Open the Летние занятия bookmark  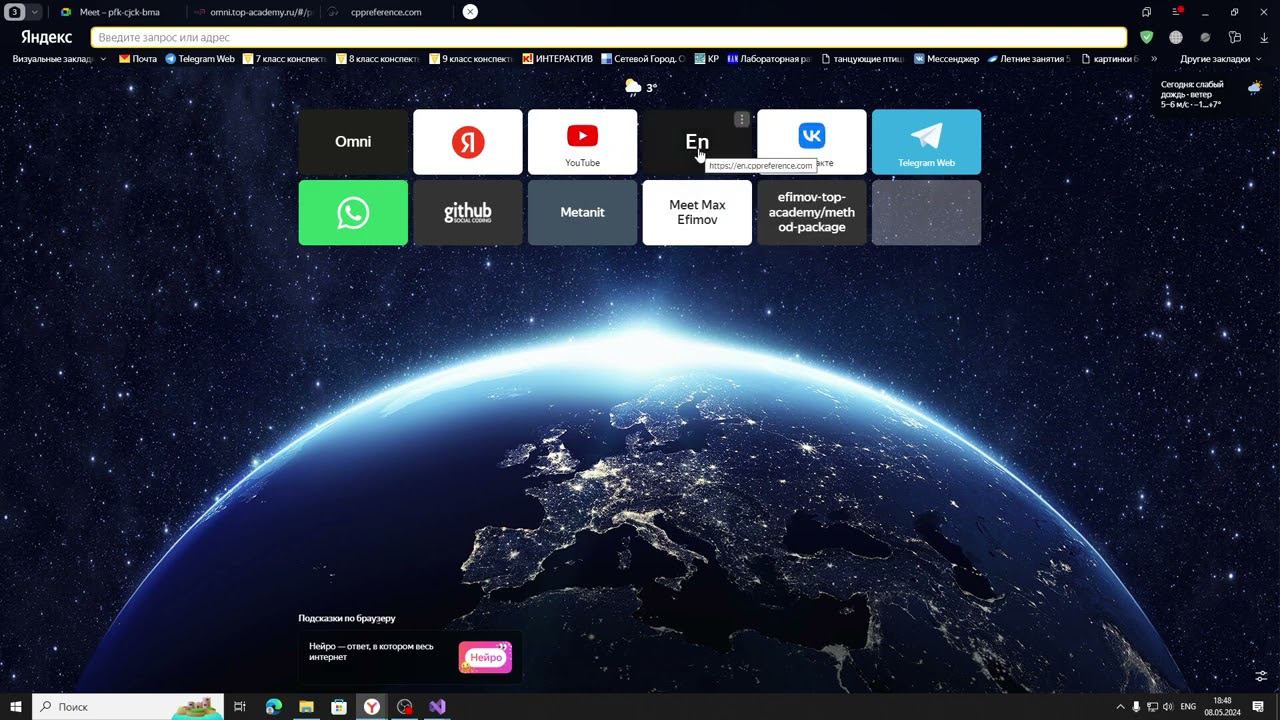[x=1028, y=59]
